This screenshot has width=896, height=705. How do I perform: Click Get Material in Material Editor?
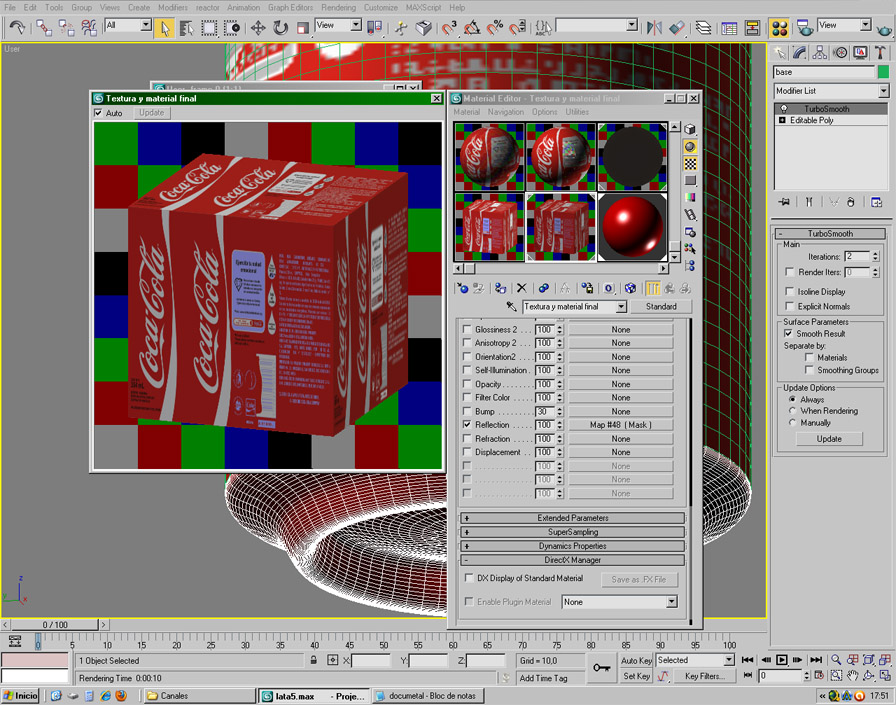[462, 289]
